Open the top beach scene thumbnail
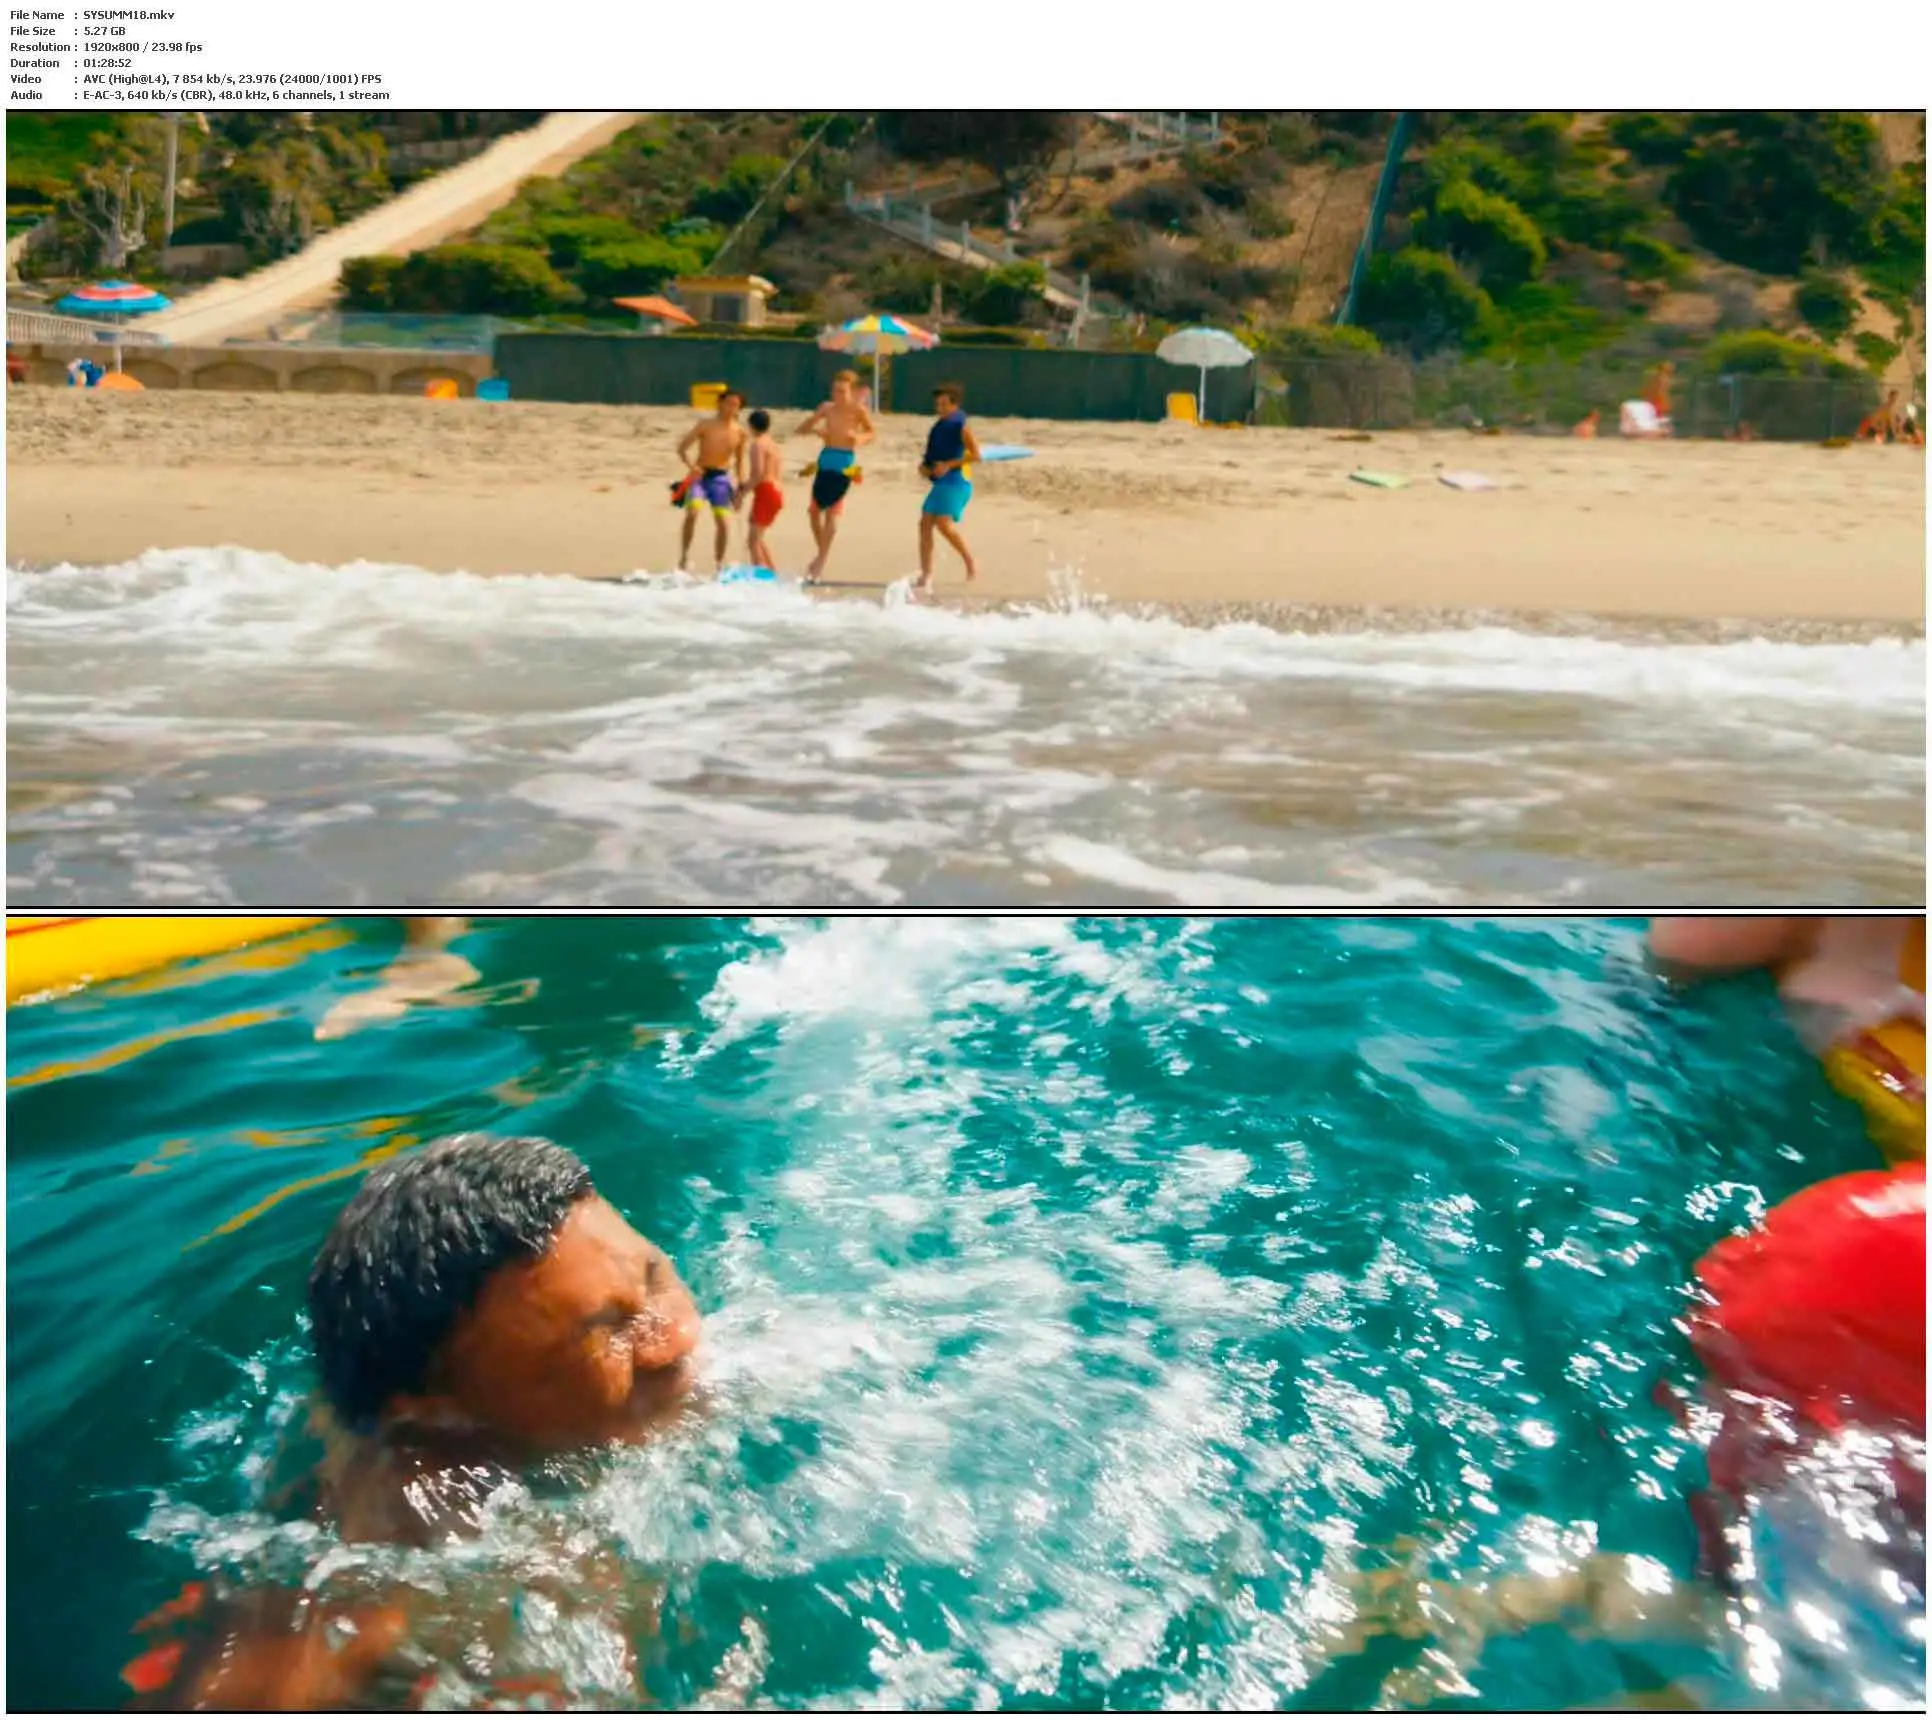 point(965,508)
